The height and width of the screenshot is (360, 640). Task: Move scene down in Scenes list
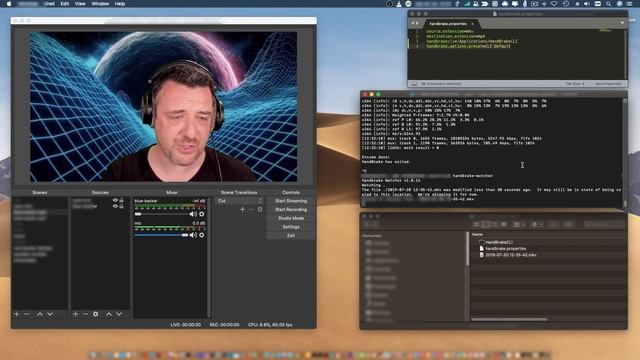pos(50,314)
